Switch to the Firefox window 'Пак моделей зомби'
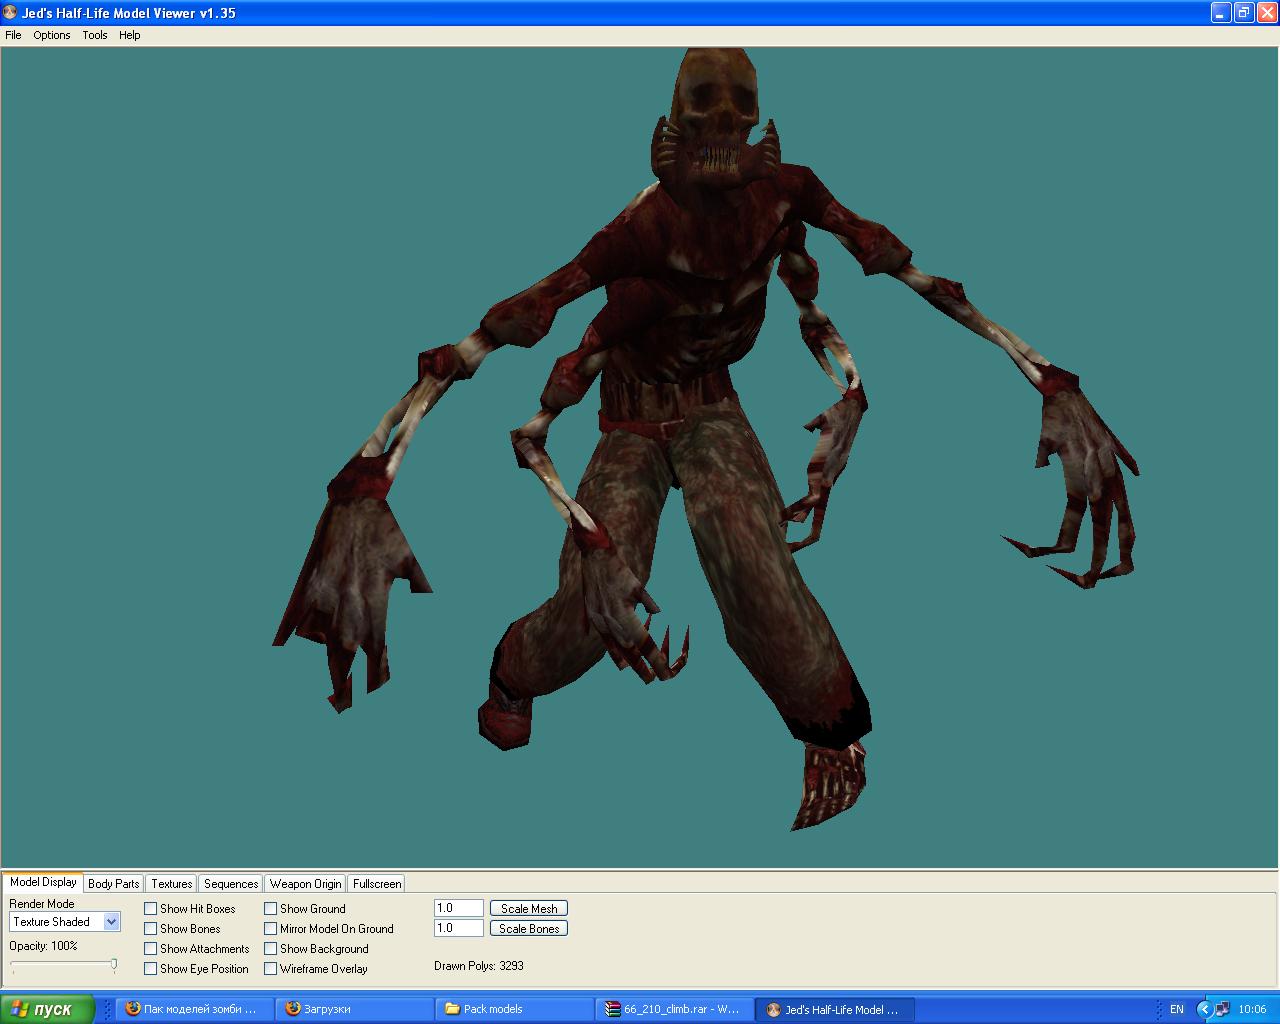Image resolution: width=1280 pixels, height=1024 pixels. click(195, 1009)
